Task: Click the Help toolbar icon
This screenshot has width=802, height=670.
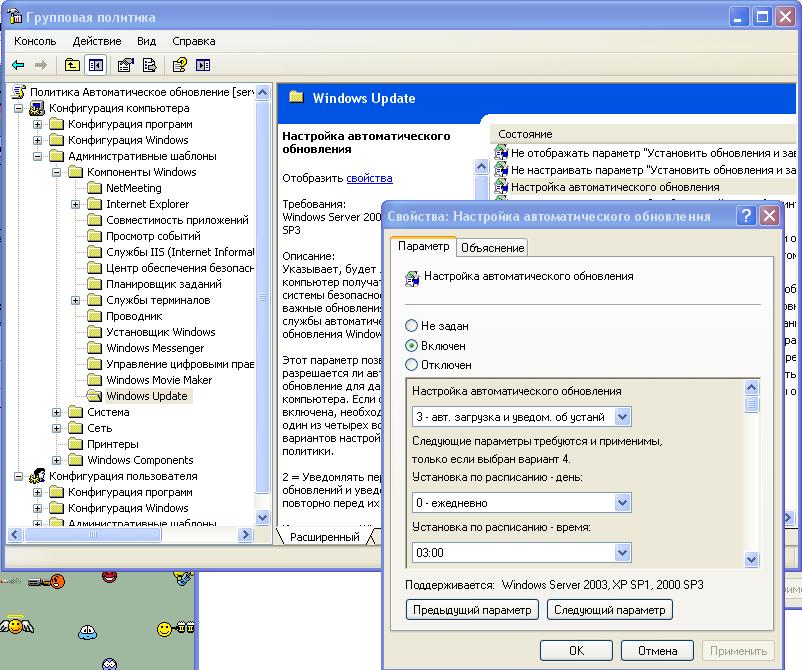Action: pos(180,65)
